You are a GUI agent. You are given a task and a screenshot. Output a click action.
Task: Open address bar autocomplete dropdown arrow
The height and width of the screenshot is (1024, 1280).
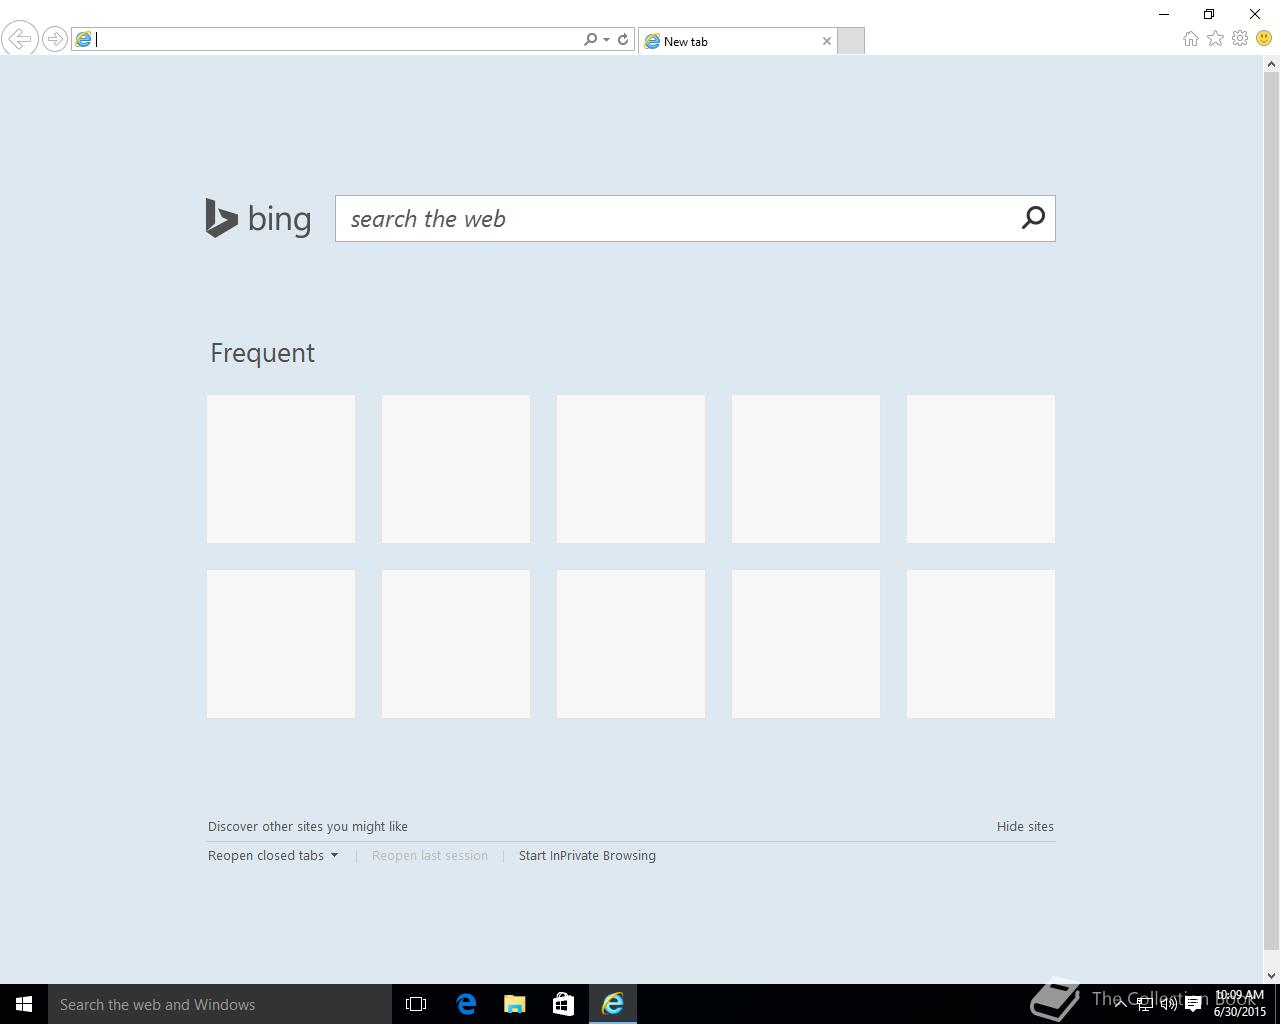click(x=606, y=40)
